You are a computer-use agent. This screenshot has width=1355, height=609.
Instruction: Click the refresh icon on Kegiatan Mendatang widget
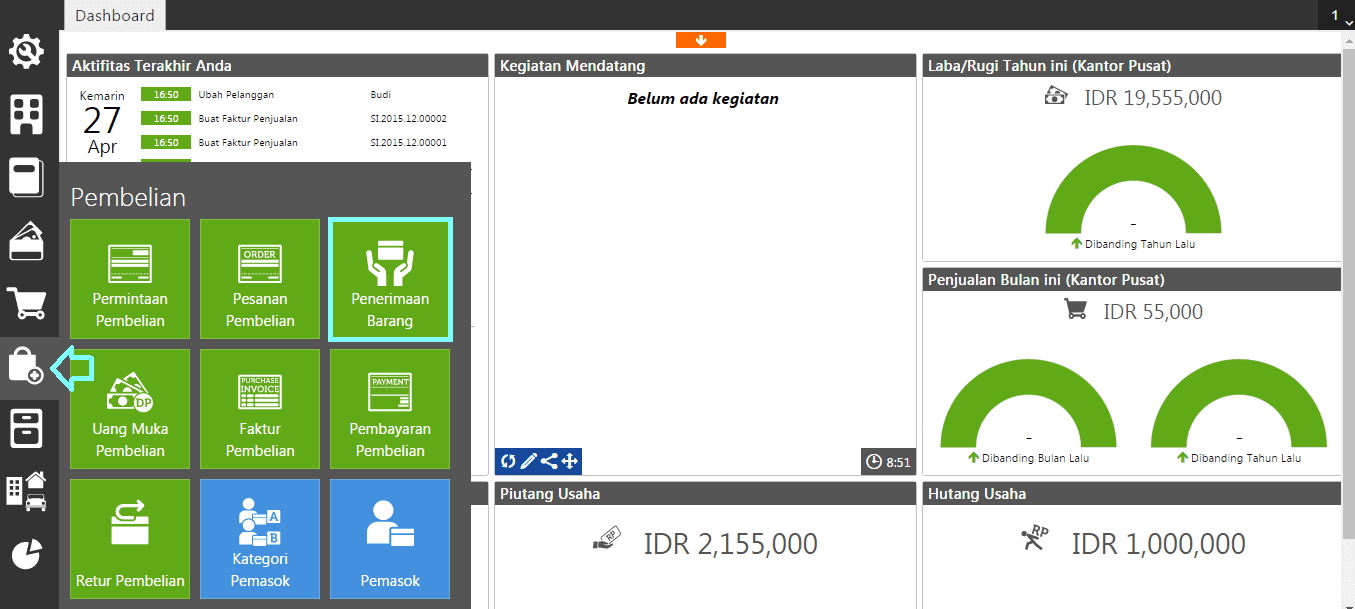(x=507, y=461)
